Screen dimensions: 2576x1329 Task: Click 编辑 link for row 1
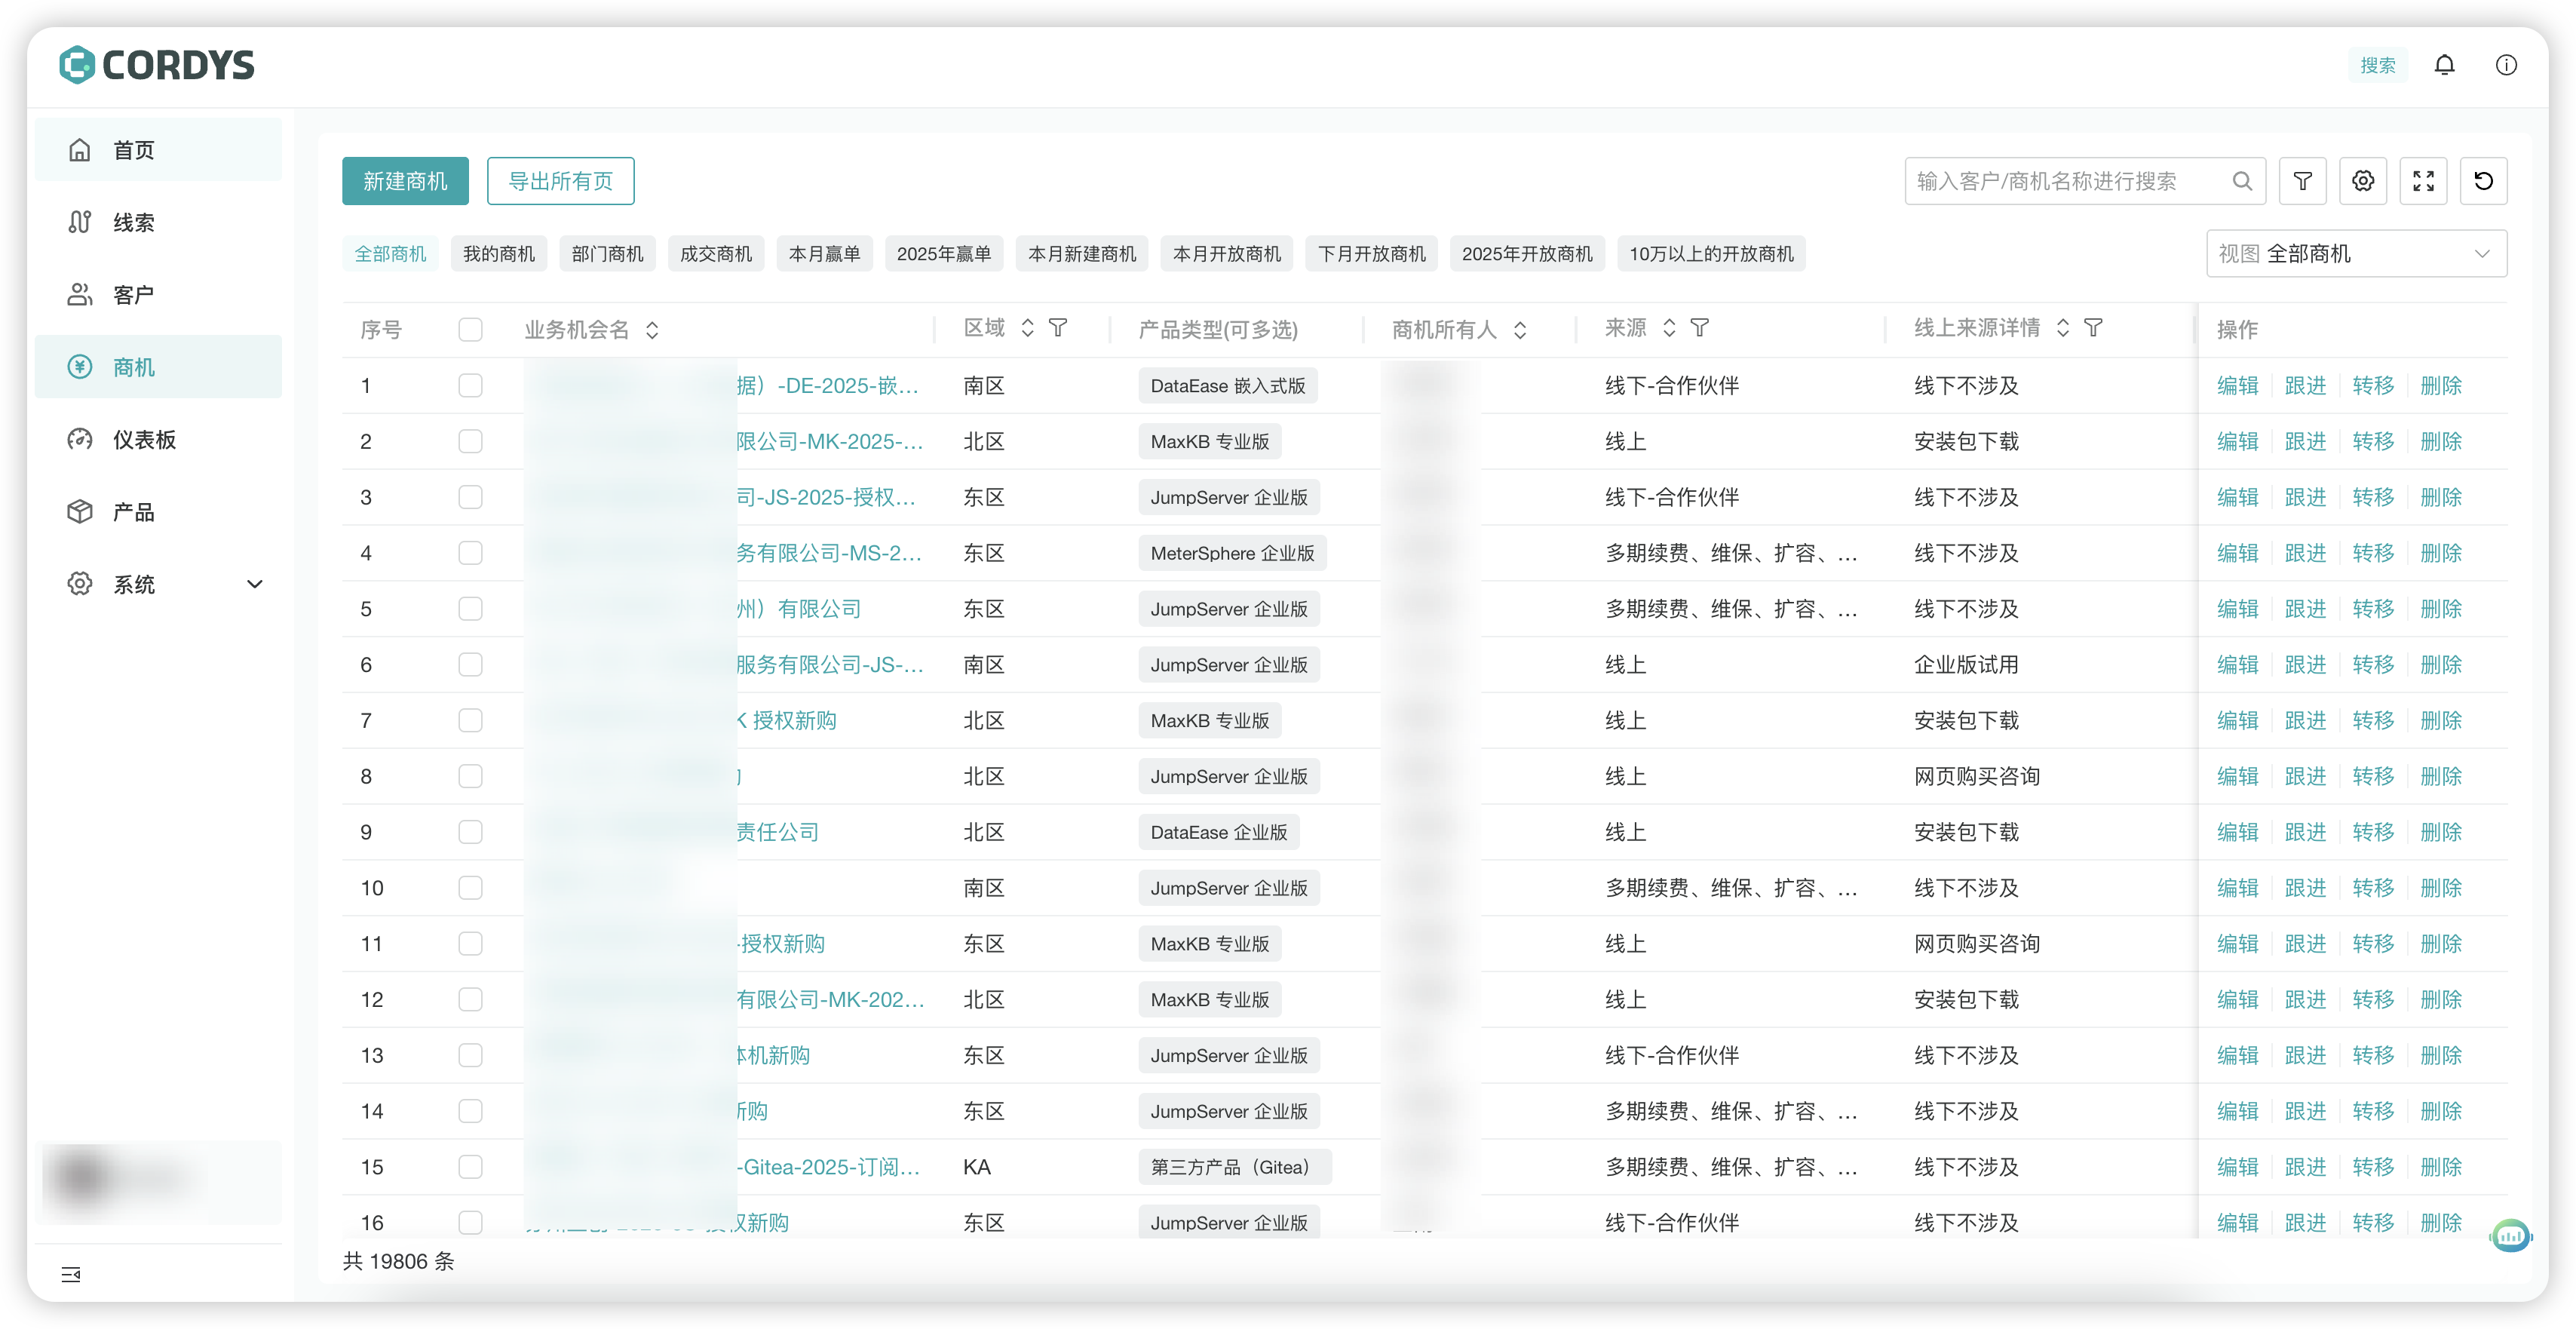coord(2237,386)
